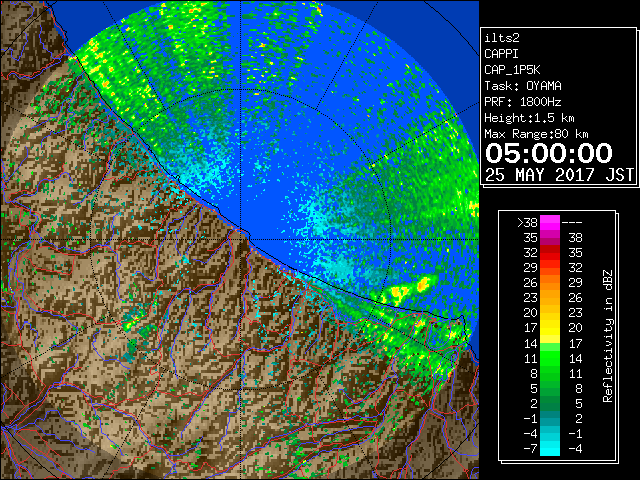Pick the cyan -7 dBZ color swatch
This screenshot has height=480, width=640.
click(550, 449)
